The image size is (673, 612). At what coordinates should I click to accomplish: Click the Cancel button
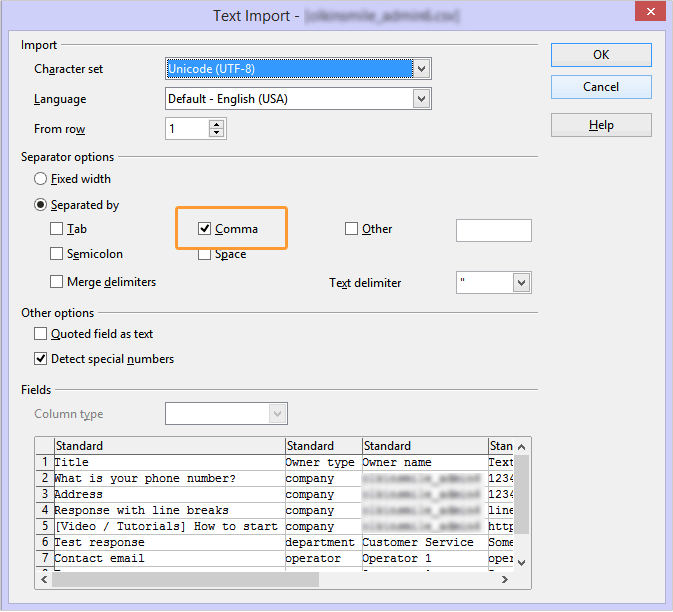click(601, 87)
